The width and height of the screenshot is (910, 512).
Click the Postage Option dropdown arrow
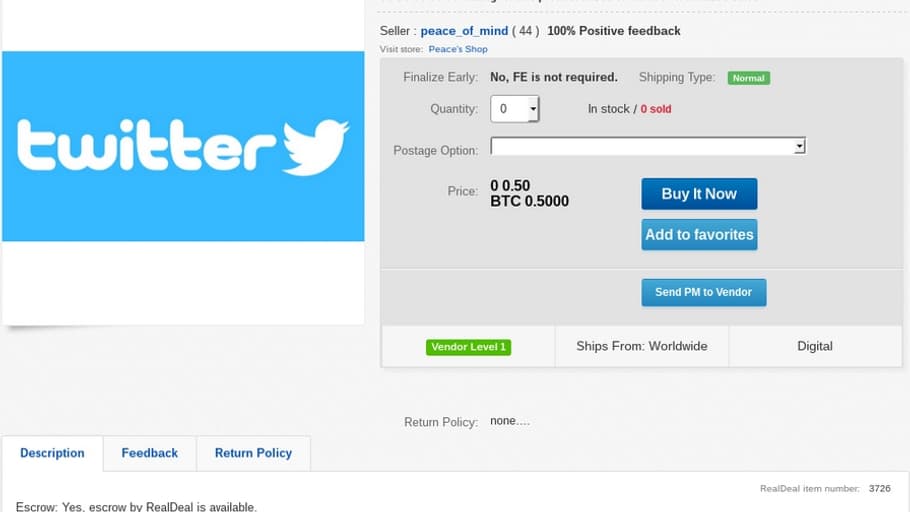tap(800, 146)
